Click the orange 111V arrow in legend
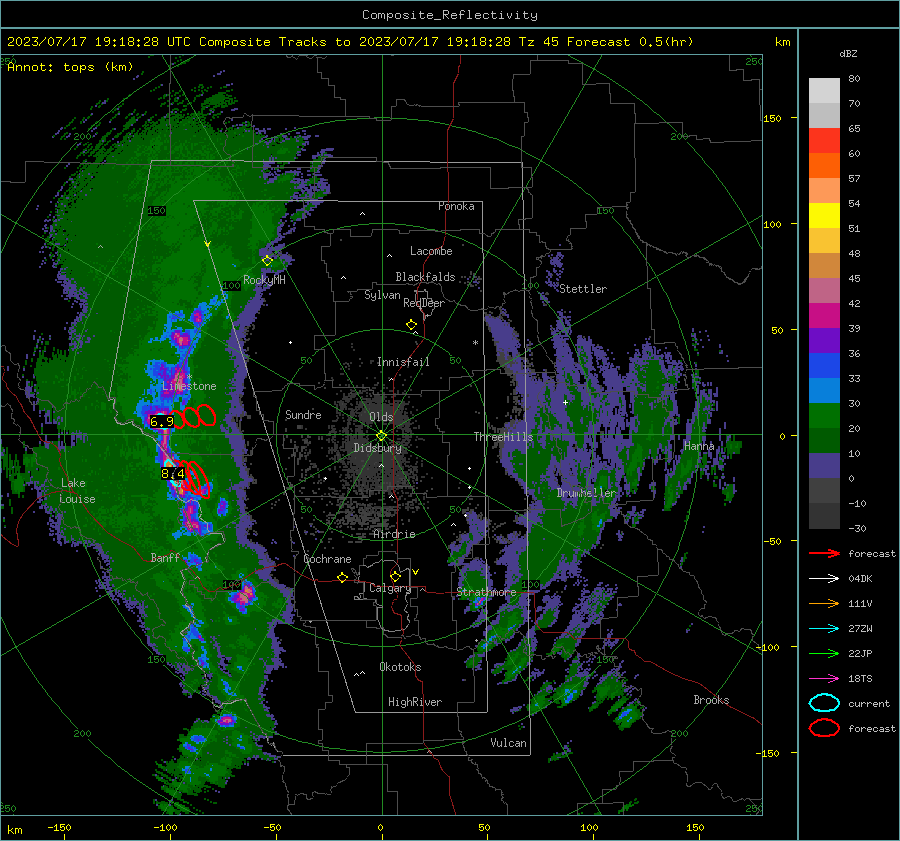The image size is (900, 841). click(x=824, y=603)
